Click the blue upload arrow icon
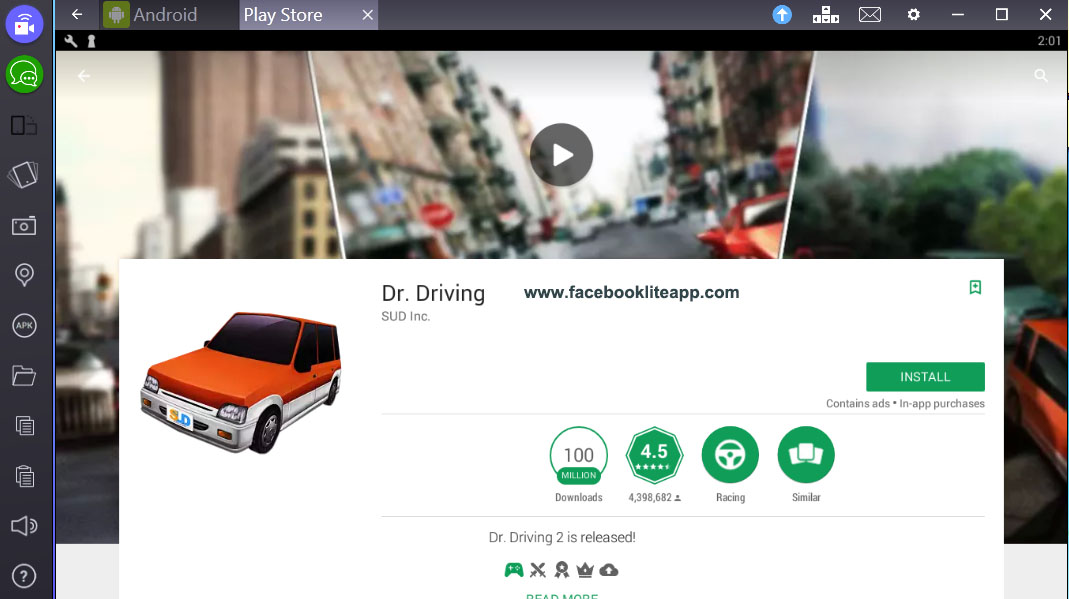The width and height of the screenshot is (1069, 599). [x=782, y=14]
